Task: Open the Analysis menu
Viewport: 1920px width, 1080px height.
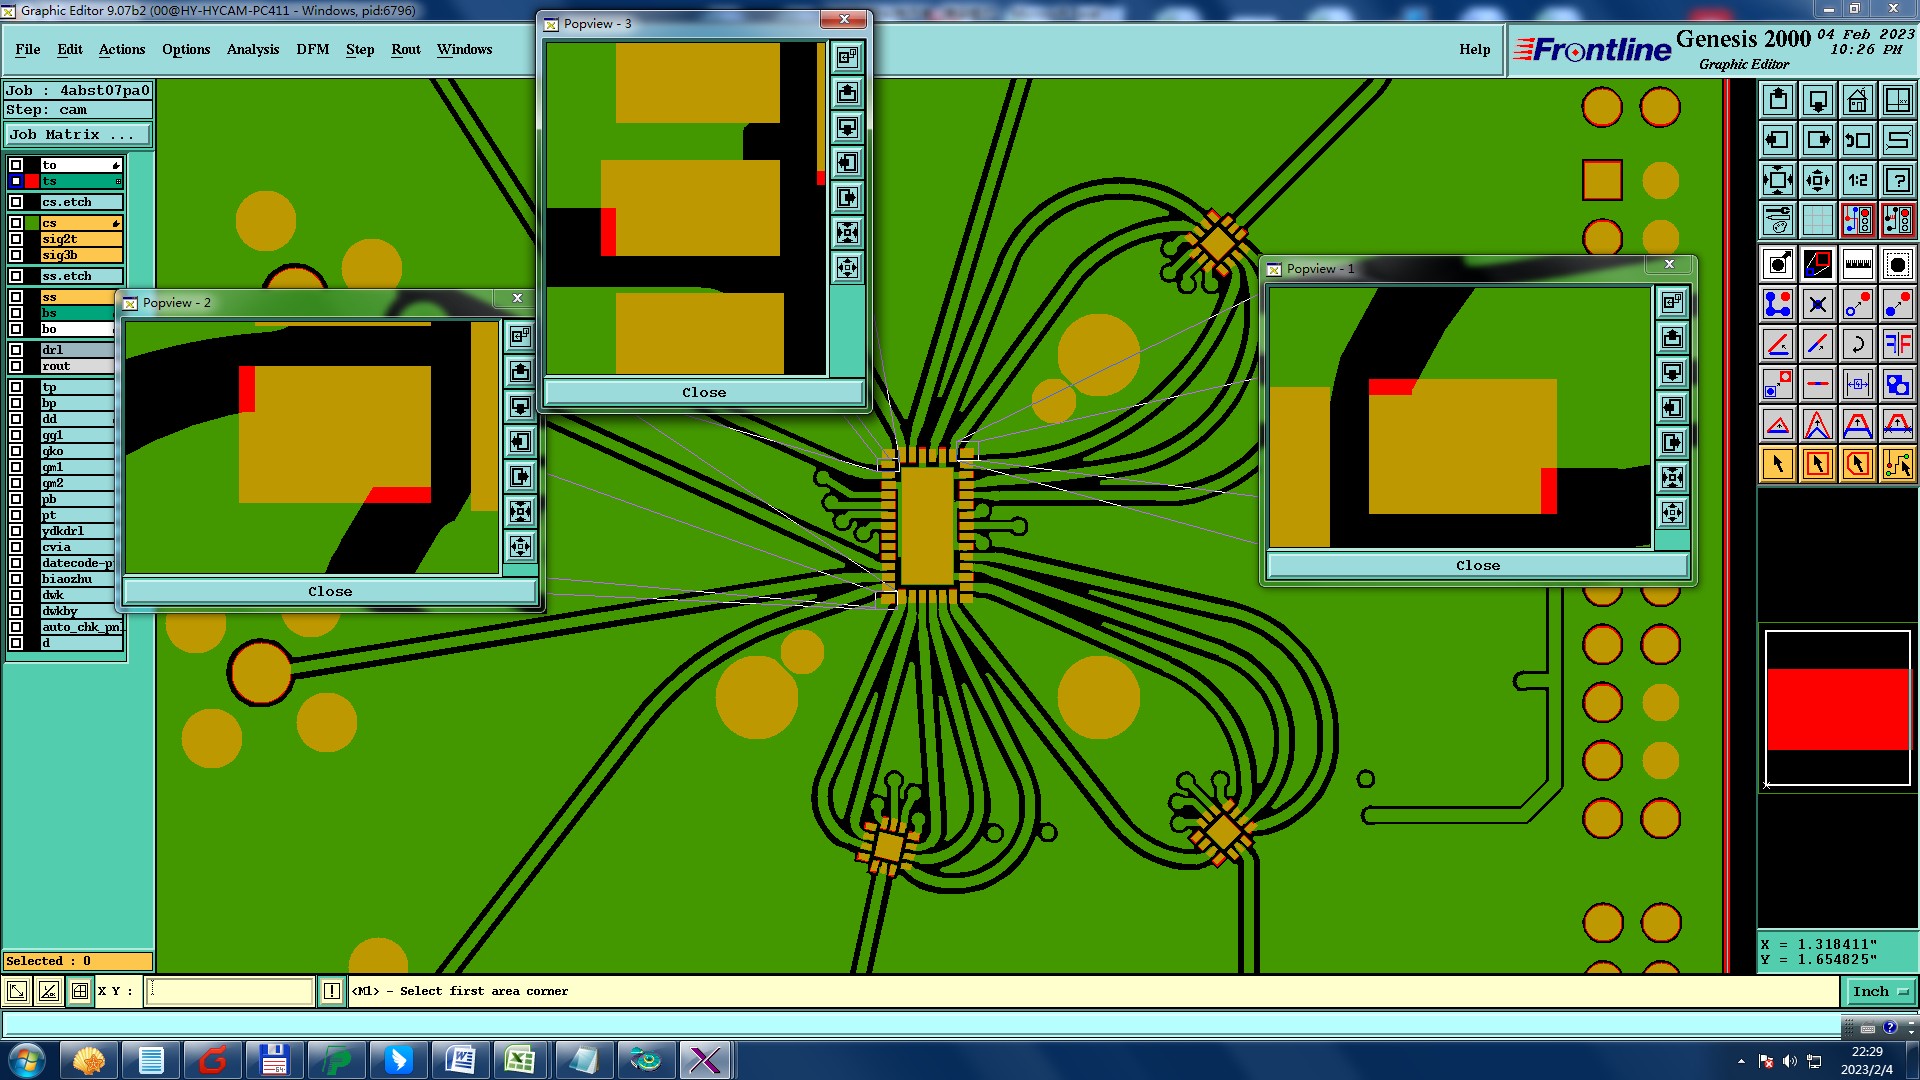Action: pyautogui.click(x=252, y=49)
